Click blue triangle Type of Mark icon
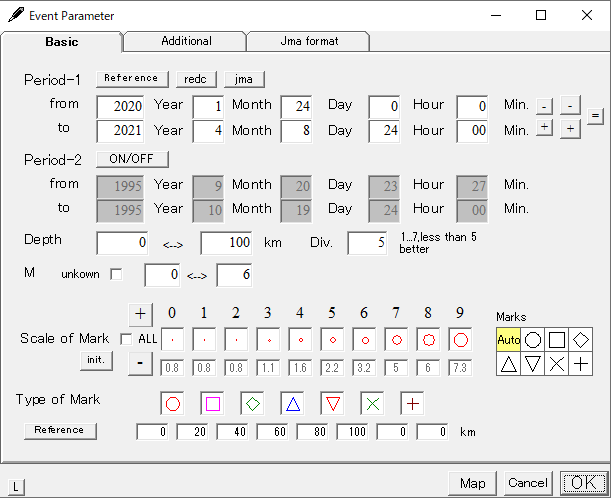The height and width of the screenshot is (498, 611). (293, 404)
